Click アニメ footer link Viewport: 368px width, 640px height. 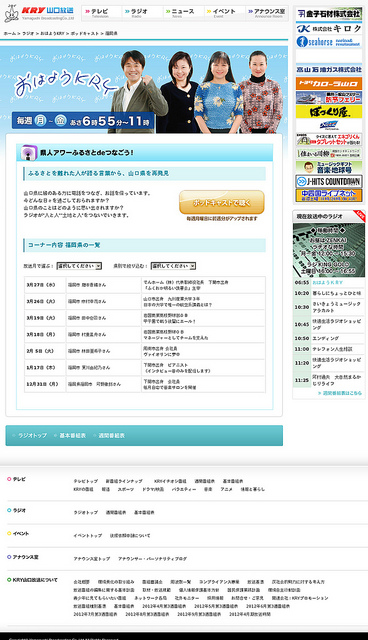click(226, 489)
